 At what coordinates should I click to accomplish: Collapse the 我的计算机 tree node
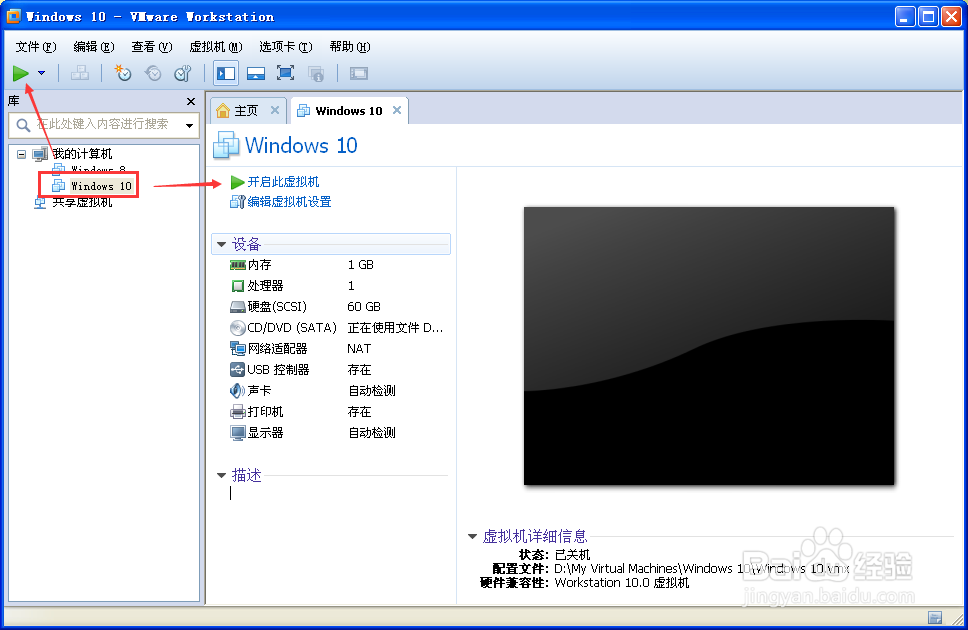pyautogui.click(x=22, y=154)
